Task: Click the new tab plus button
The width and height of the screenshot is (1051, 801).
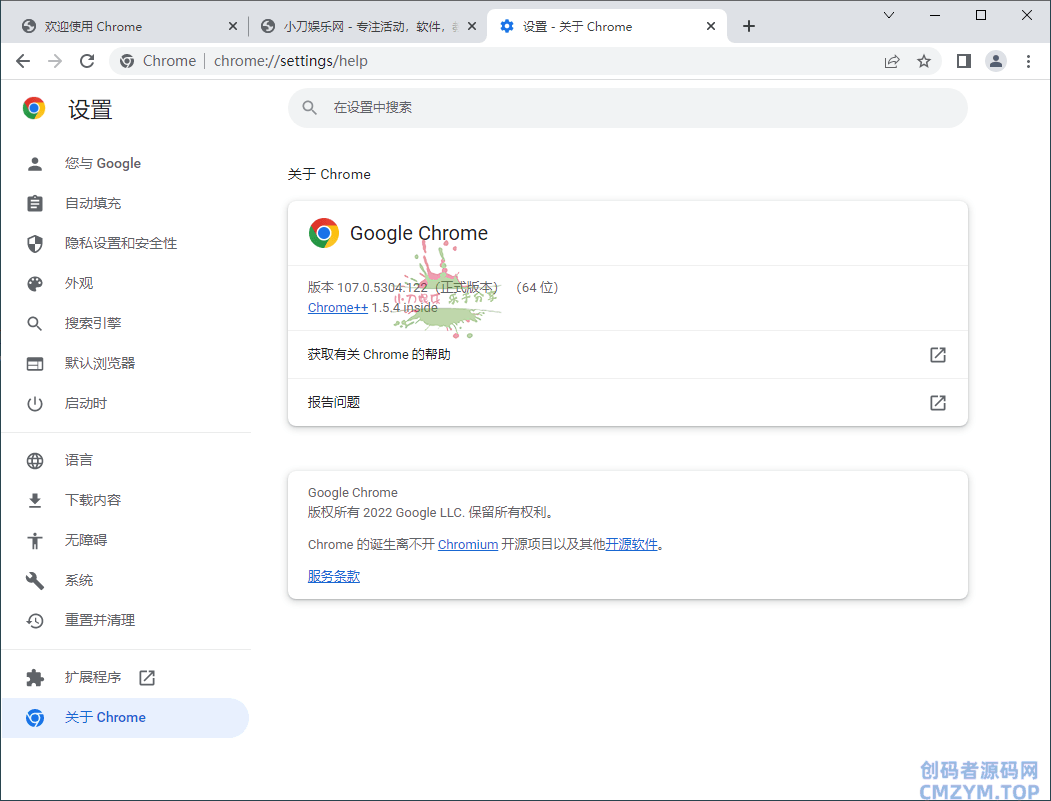Action: 749,26
